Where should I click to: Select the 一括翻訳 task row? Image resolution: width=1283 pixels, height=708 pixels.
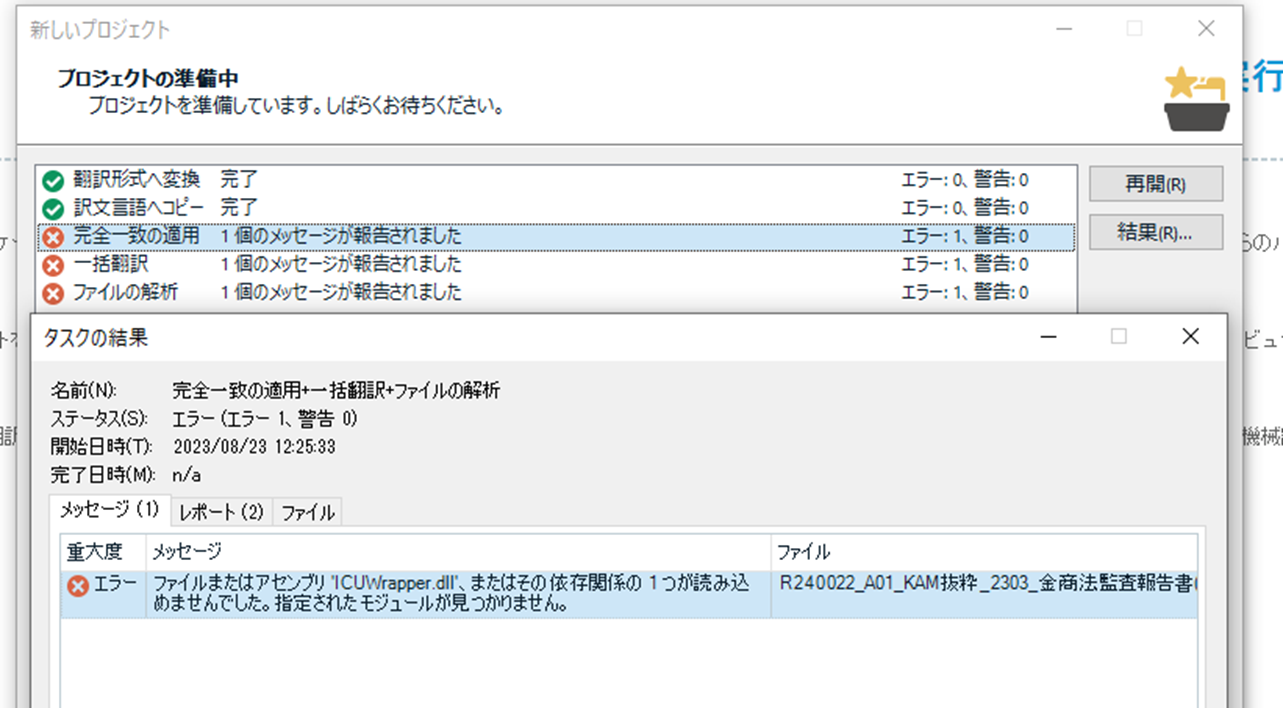[x=300, y=264]
